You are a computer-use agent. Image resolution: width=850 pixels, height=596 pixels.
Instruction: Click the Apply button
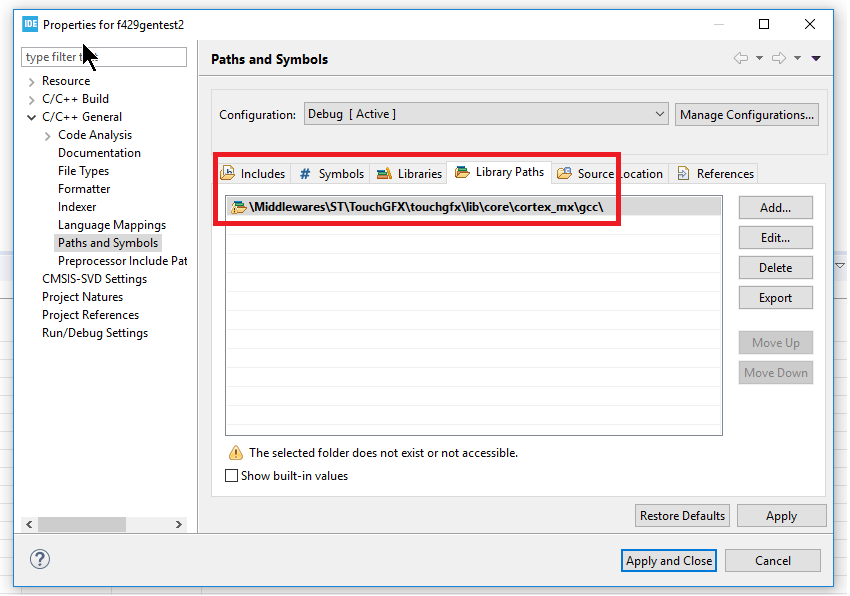(x=781, y=515)
